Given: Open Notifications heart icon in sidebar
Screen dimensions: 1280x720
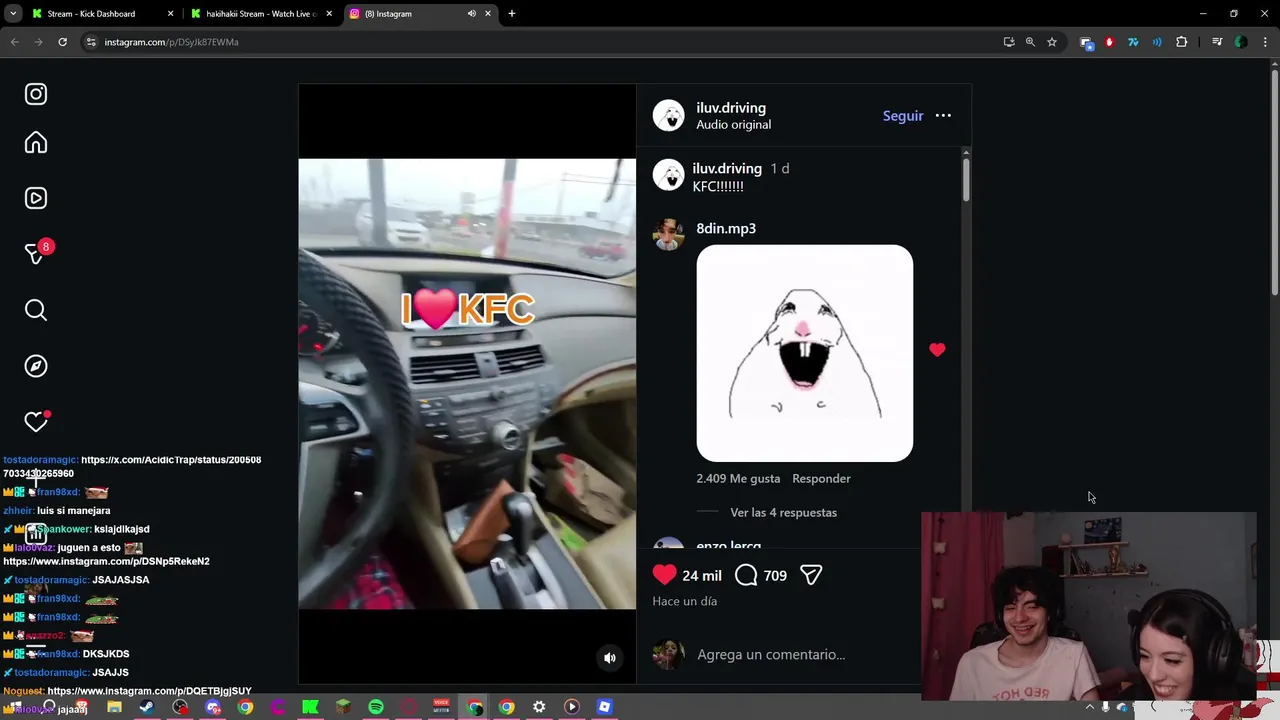Looking at the screenshot, I should click(x=36, y=422).
